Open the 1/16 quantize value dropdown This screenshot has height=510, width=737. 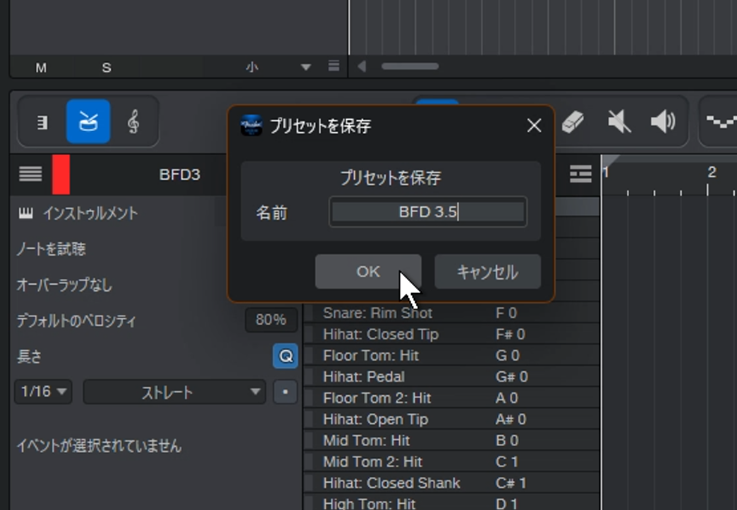coord(43,392)
